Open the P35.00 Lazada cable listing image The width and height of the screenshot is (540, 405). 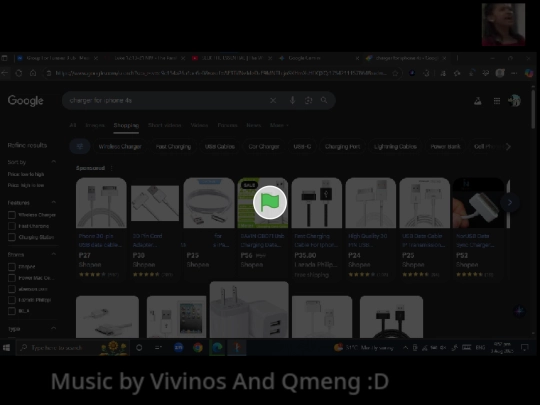pyautogui.click(x=317, y=203)
